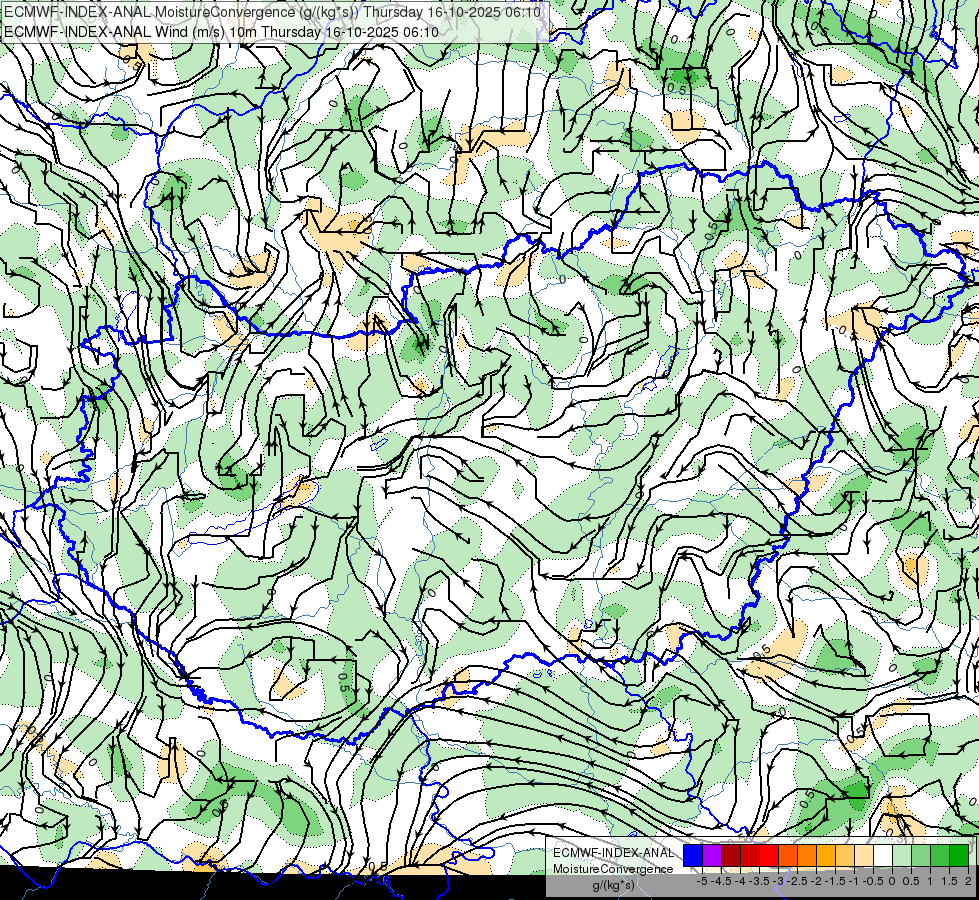Click the 2 tick label at legend end
This screenshot has height=900, width=979.
pos(968,881)
